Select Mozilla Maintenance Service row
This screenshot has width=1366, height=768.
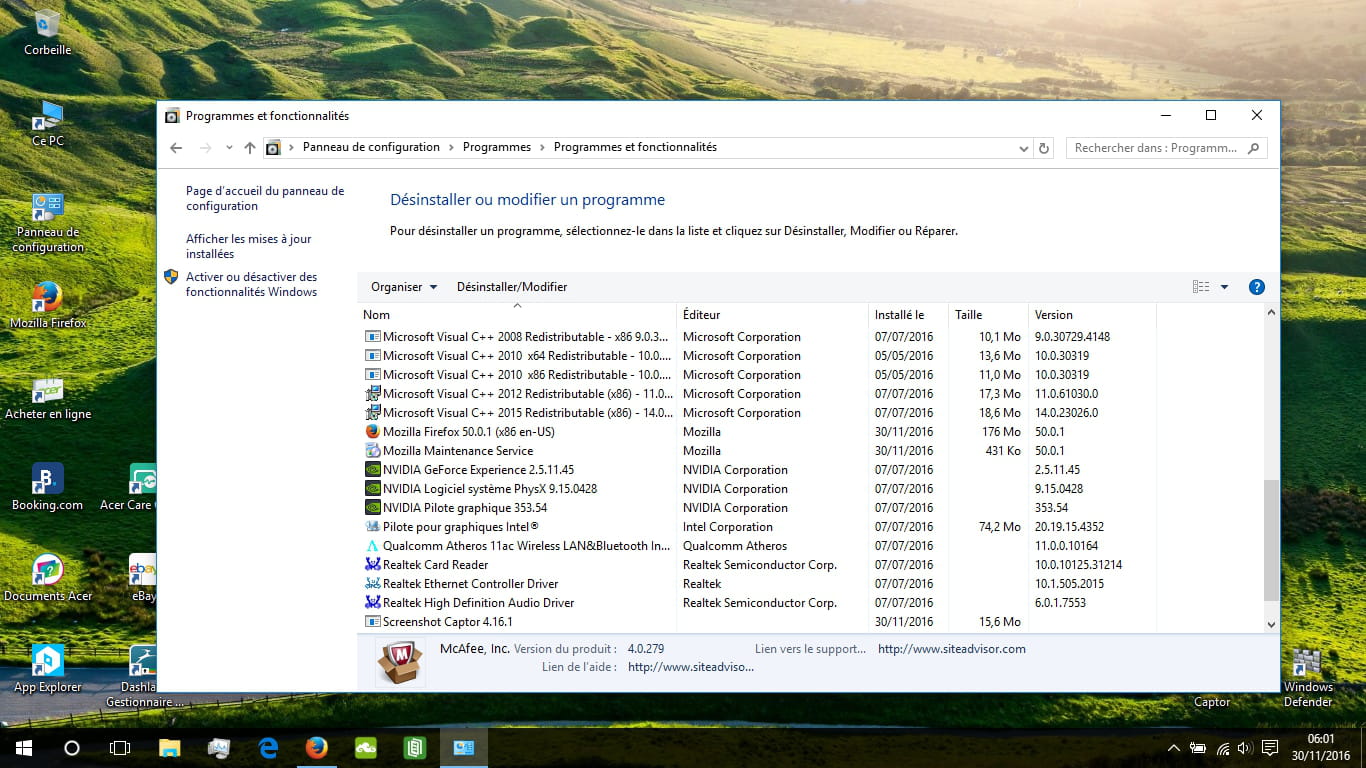[x=760, y=451]
